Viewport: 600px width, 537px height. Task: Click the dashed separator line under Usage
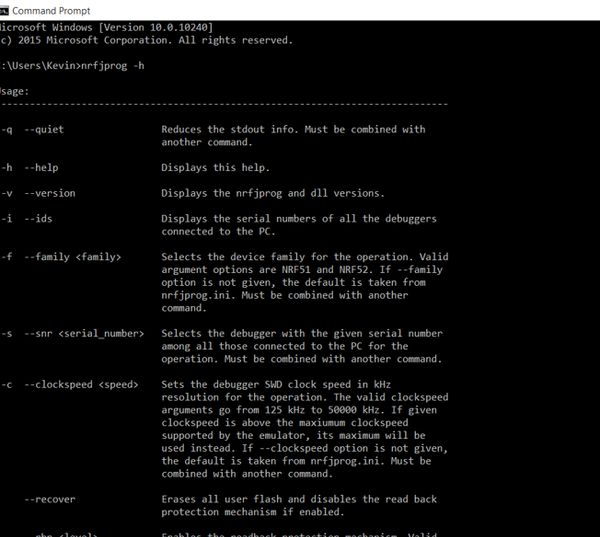point(224,104)
